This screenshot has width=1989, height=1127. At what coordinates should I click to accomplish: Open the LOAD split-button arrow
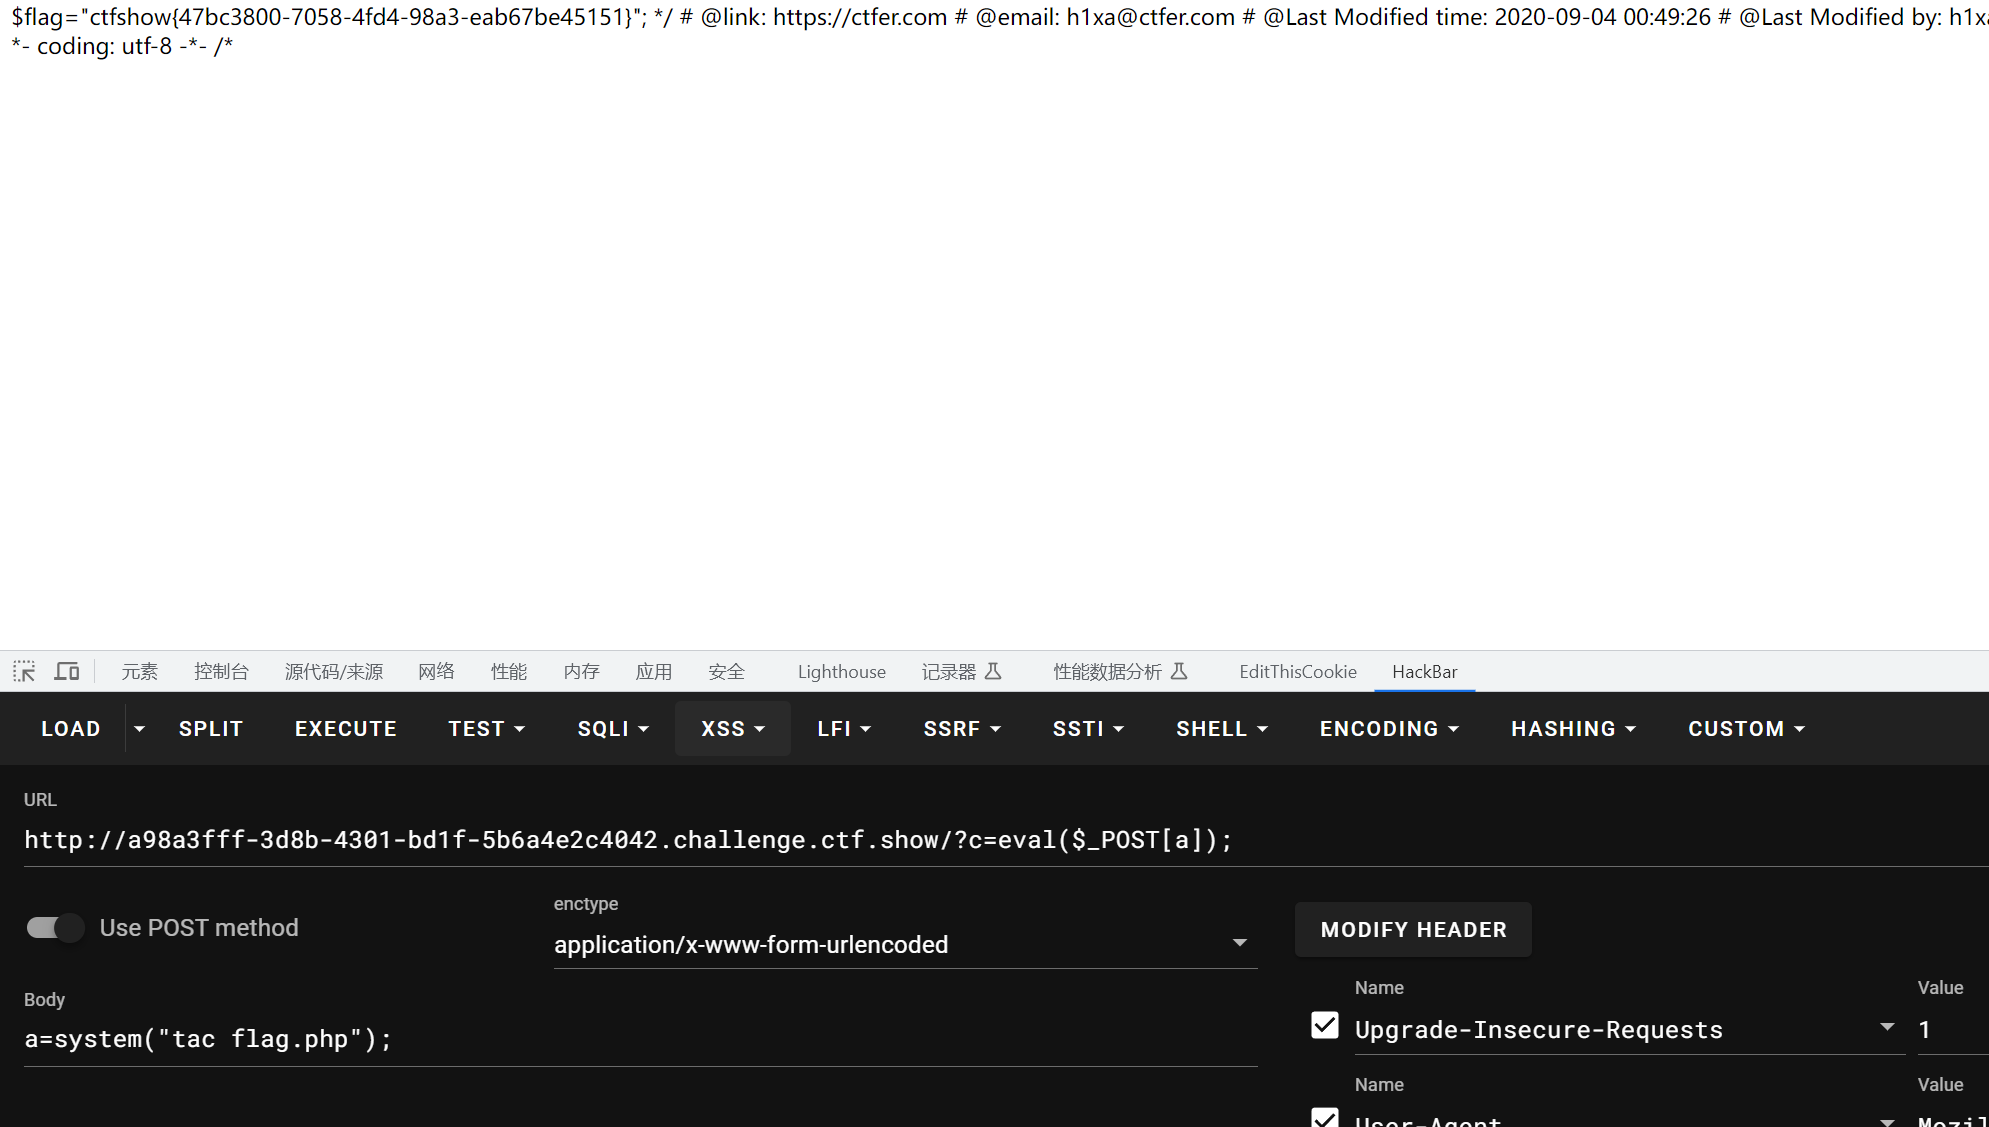point(139,729)
